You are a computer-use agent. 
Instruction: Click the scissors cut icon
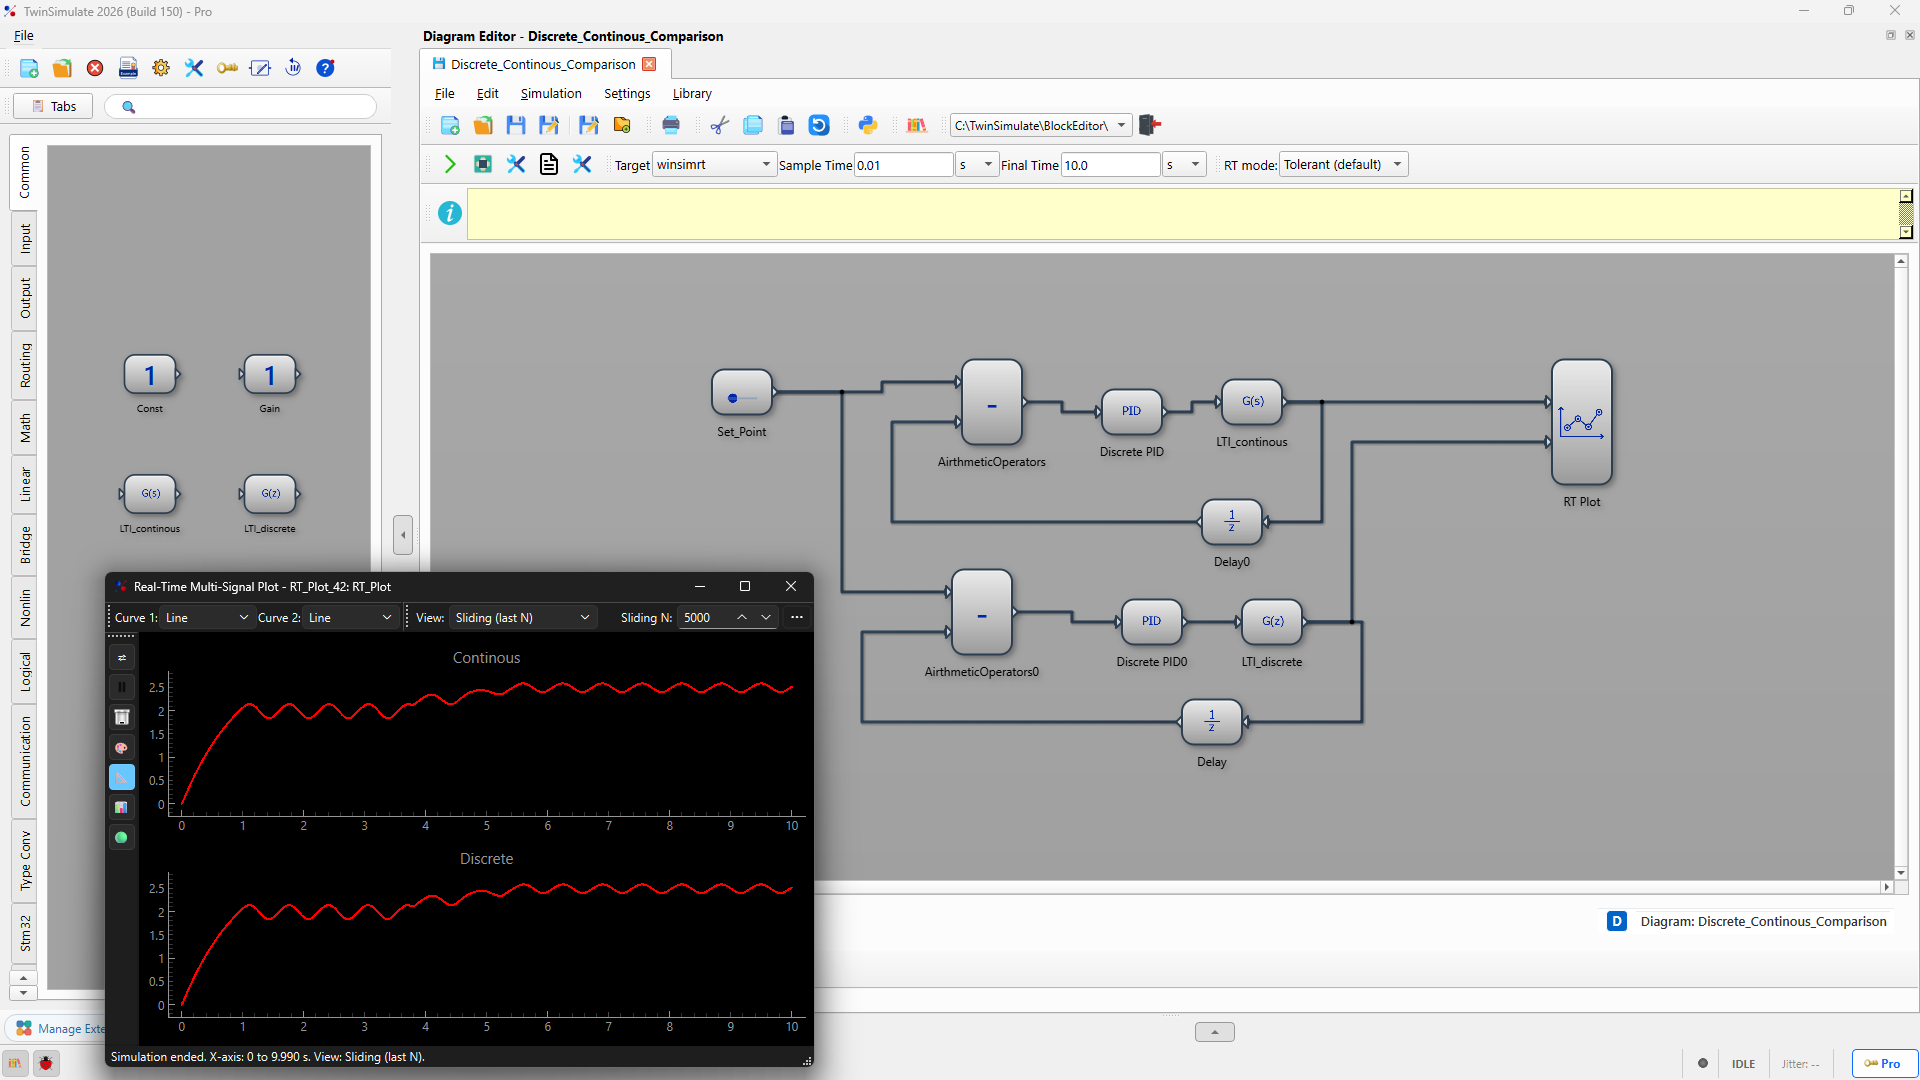(x=719, y=125)
